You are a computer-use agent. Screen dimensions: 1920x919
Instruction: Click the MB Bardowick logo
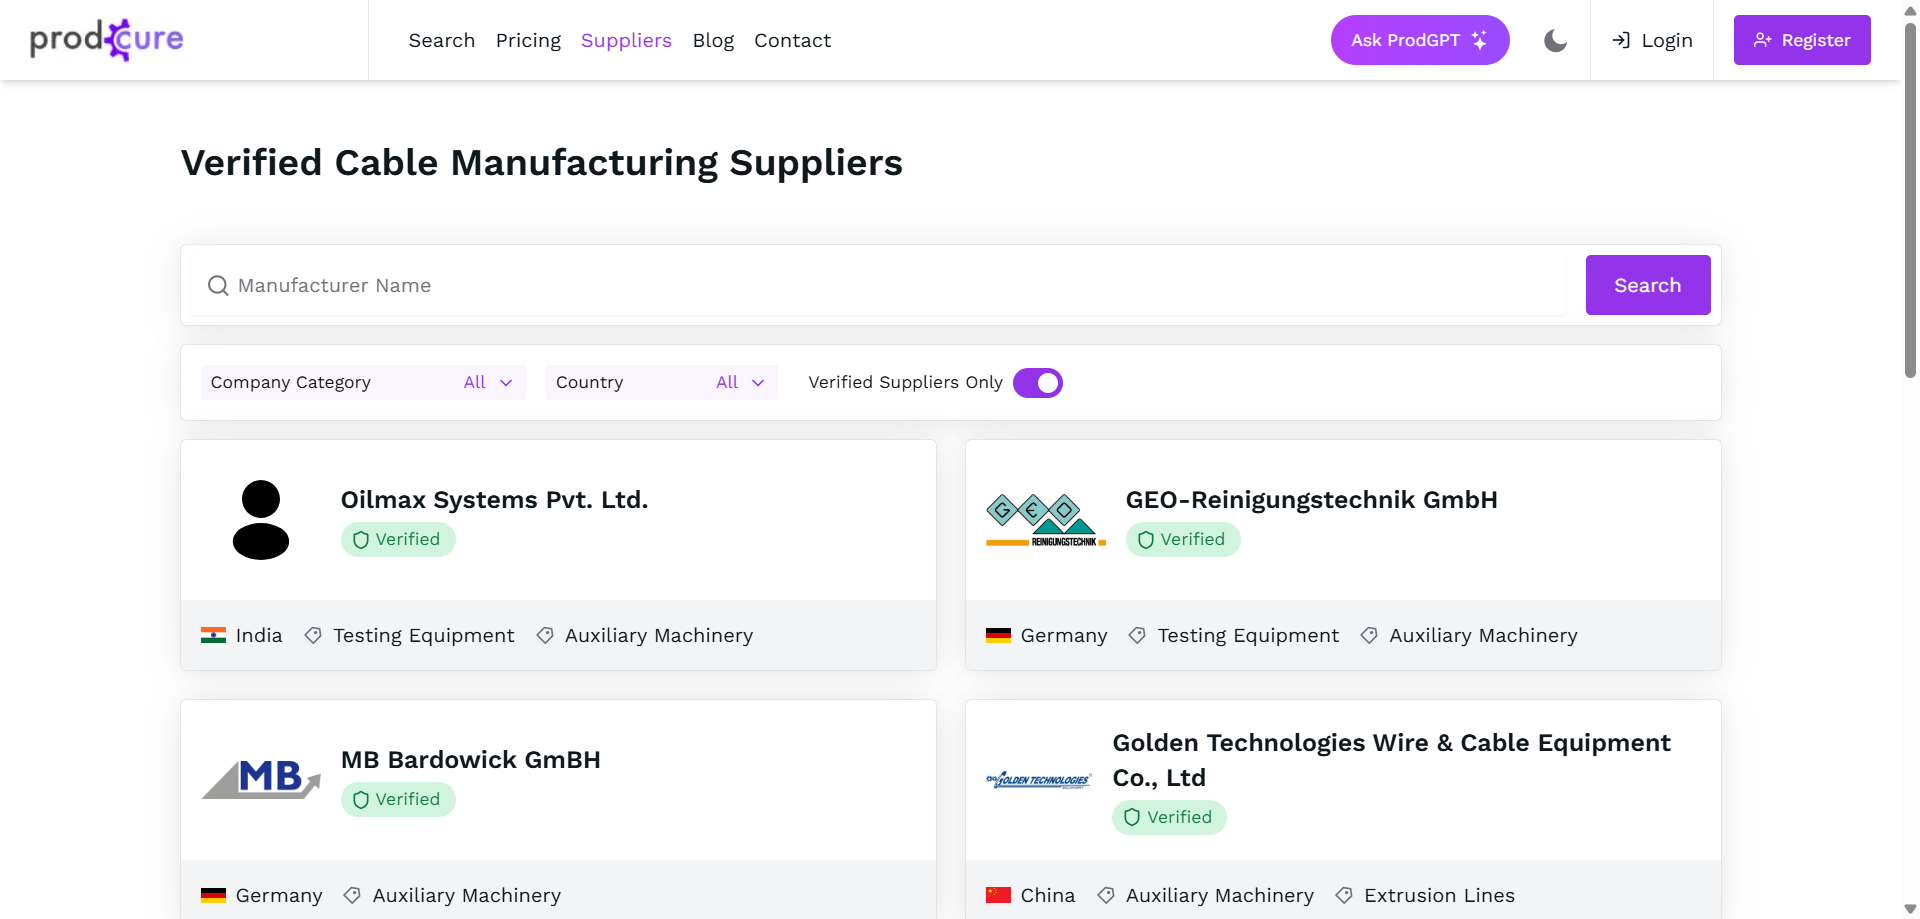261,780
